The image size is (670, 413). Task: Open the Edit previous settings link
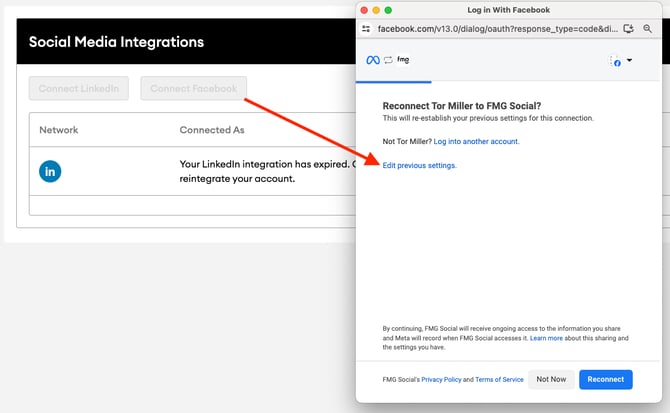(419, 165)
